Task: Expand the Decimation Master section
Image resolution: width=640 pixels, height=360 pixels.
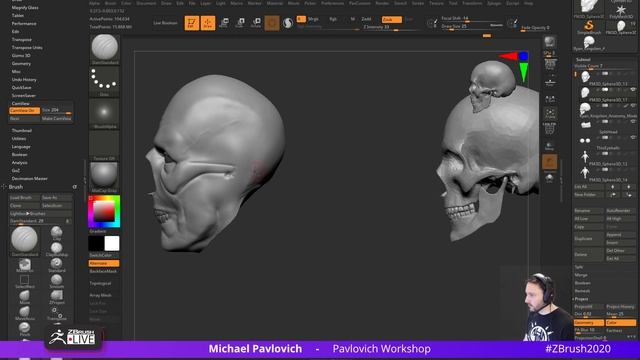Action: tap(29, 179)
